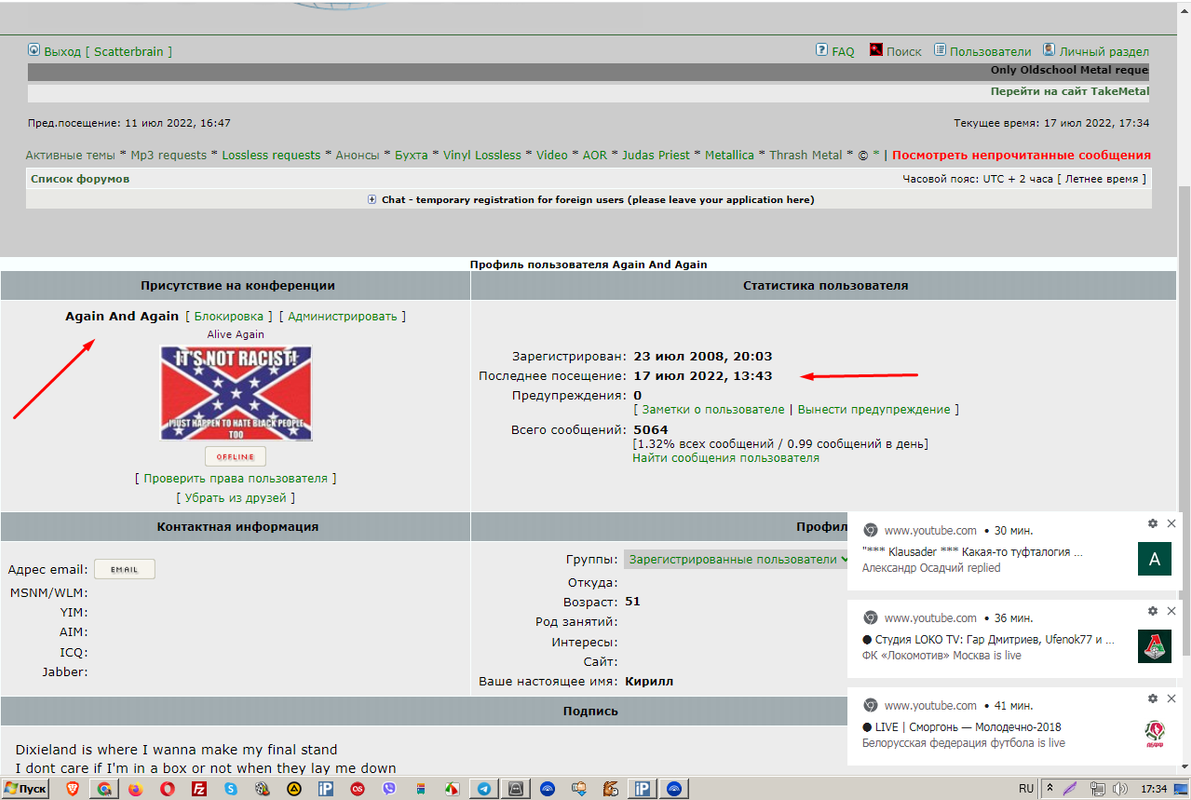
Task: Open the Lossless requests forum link
Action: coord(271,155)
